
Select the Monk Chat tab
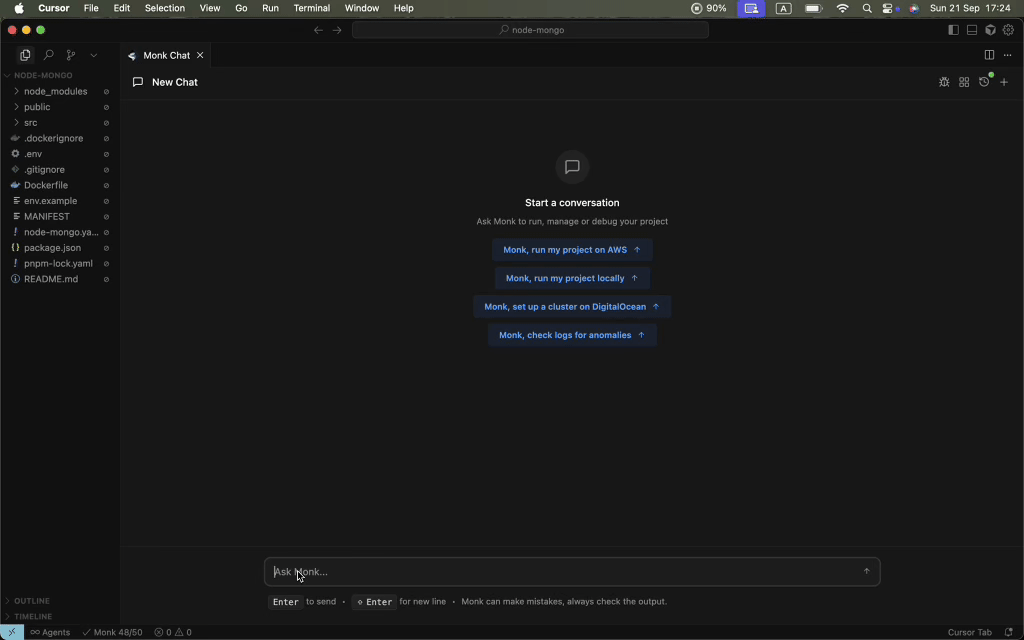pyautogui.click(x=167, y=56)
